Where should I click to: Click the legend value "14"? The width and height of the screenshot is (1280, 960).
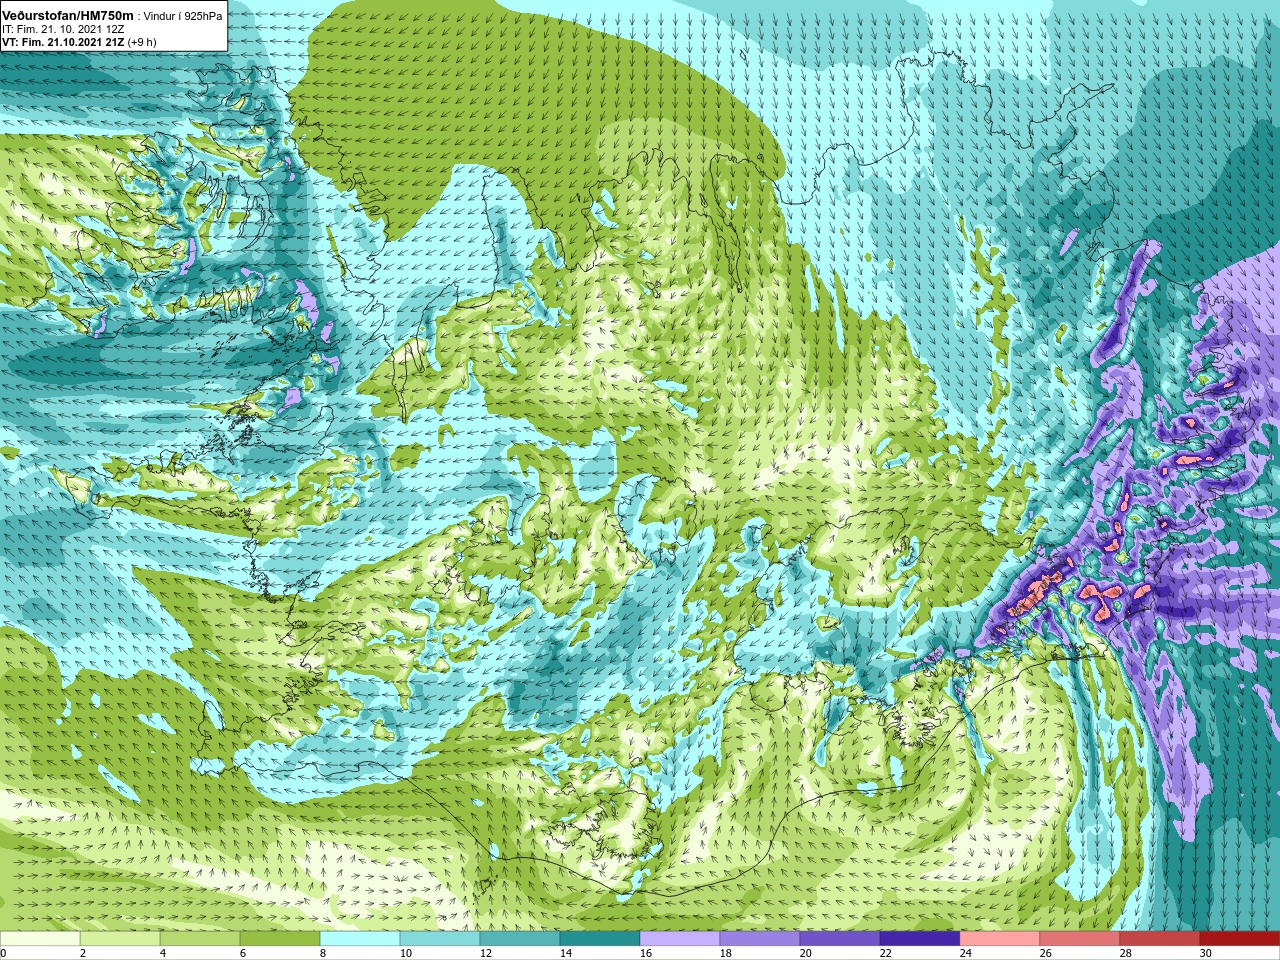point(565,953)
